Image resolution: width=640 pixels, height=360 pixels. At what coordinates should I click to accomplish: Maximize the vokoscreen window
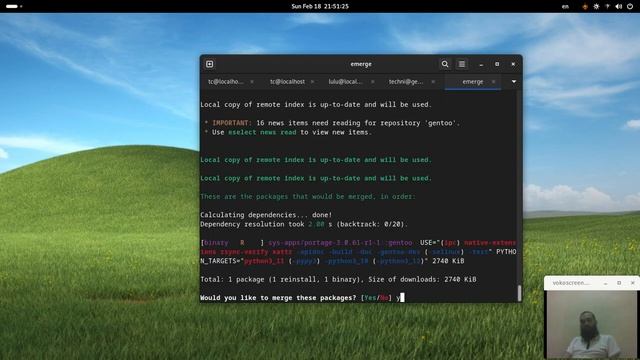click(619, 282)
